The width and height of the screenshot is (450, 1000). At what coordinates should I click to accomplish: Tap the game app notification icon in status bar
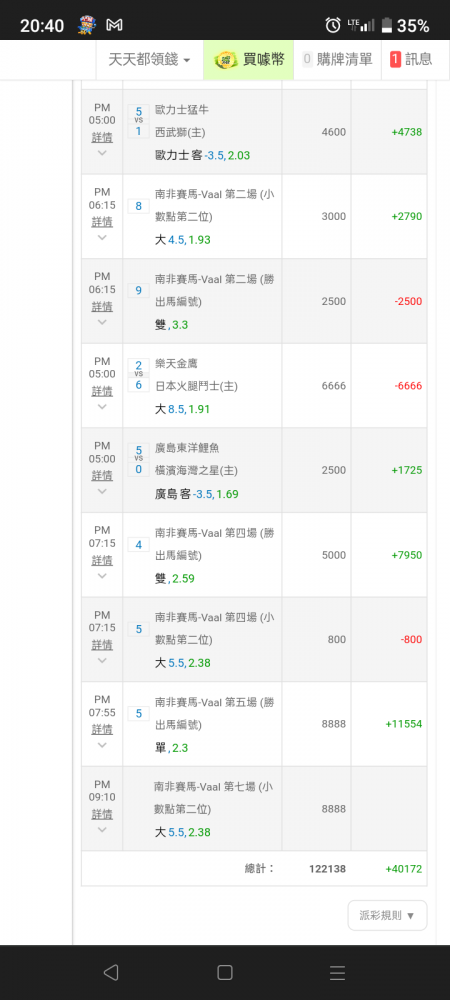coord(86,26)
